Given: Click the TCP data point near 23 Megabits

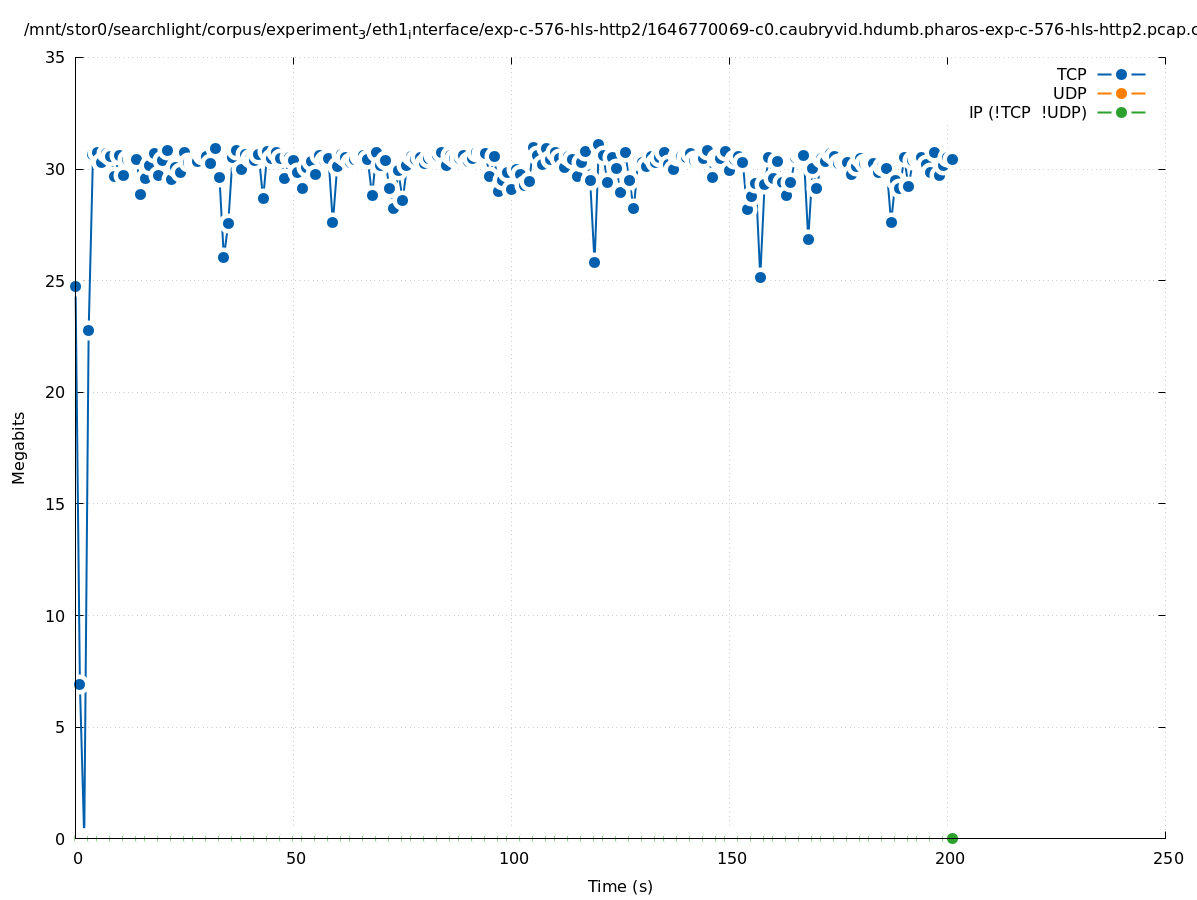Looking at the screenshot, I should (x=88, y=330).
